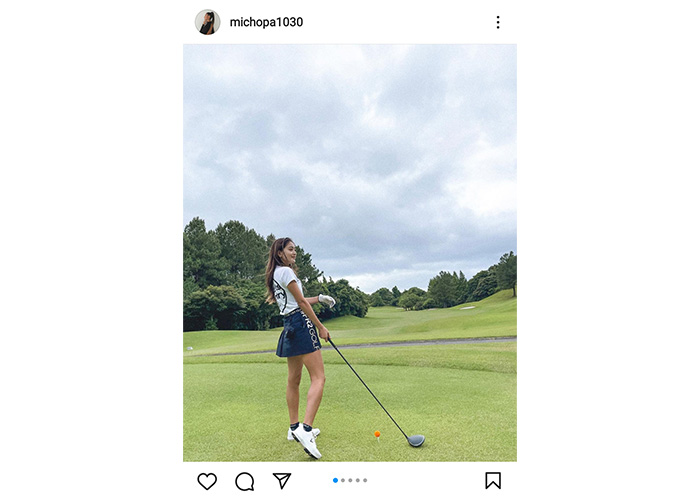Open comments with the speech bubble icon
700x500 pixels.
[x=245, y=482]
